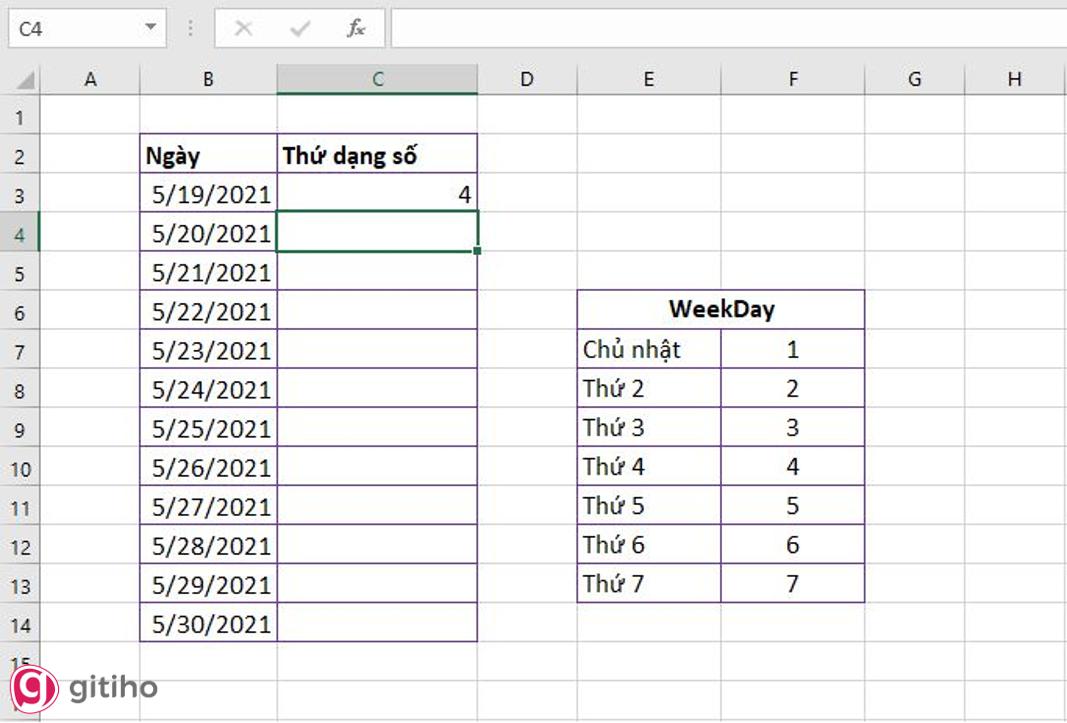Click the "Chủ nhật" cell
The image size is (1067, 723).
648,350
